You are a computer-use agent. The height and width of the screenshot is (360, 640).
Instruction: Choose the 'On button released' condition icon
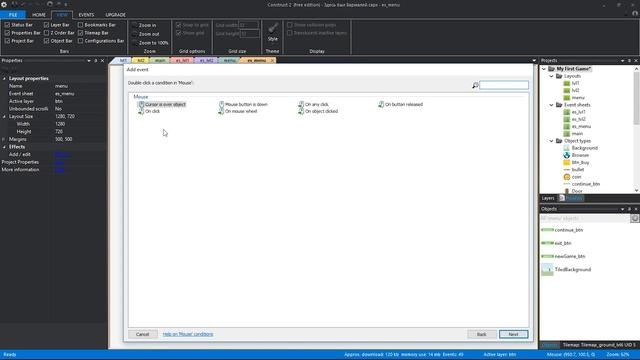[x=381, y=104]
